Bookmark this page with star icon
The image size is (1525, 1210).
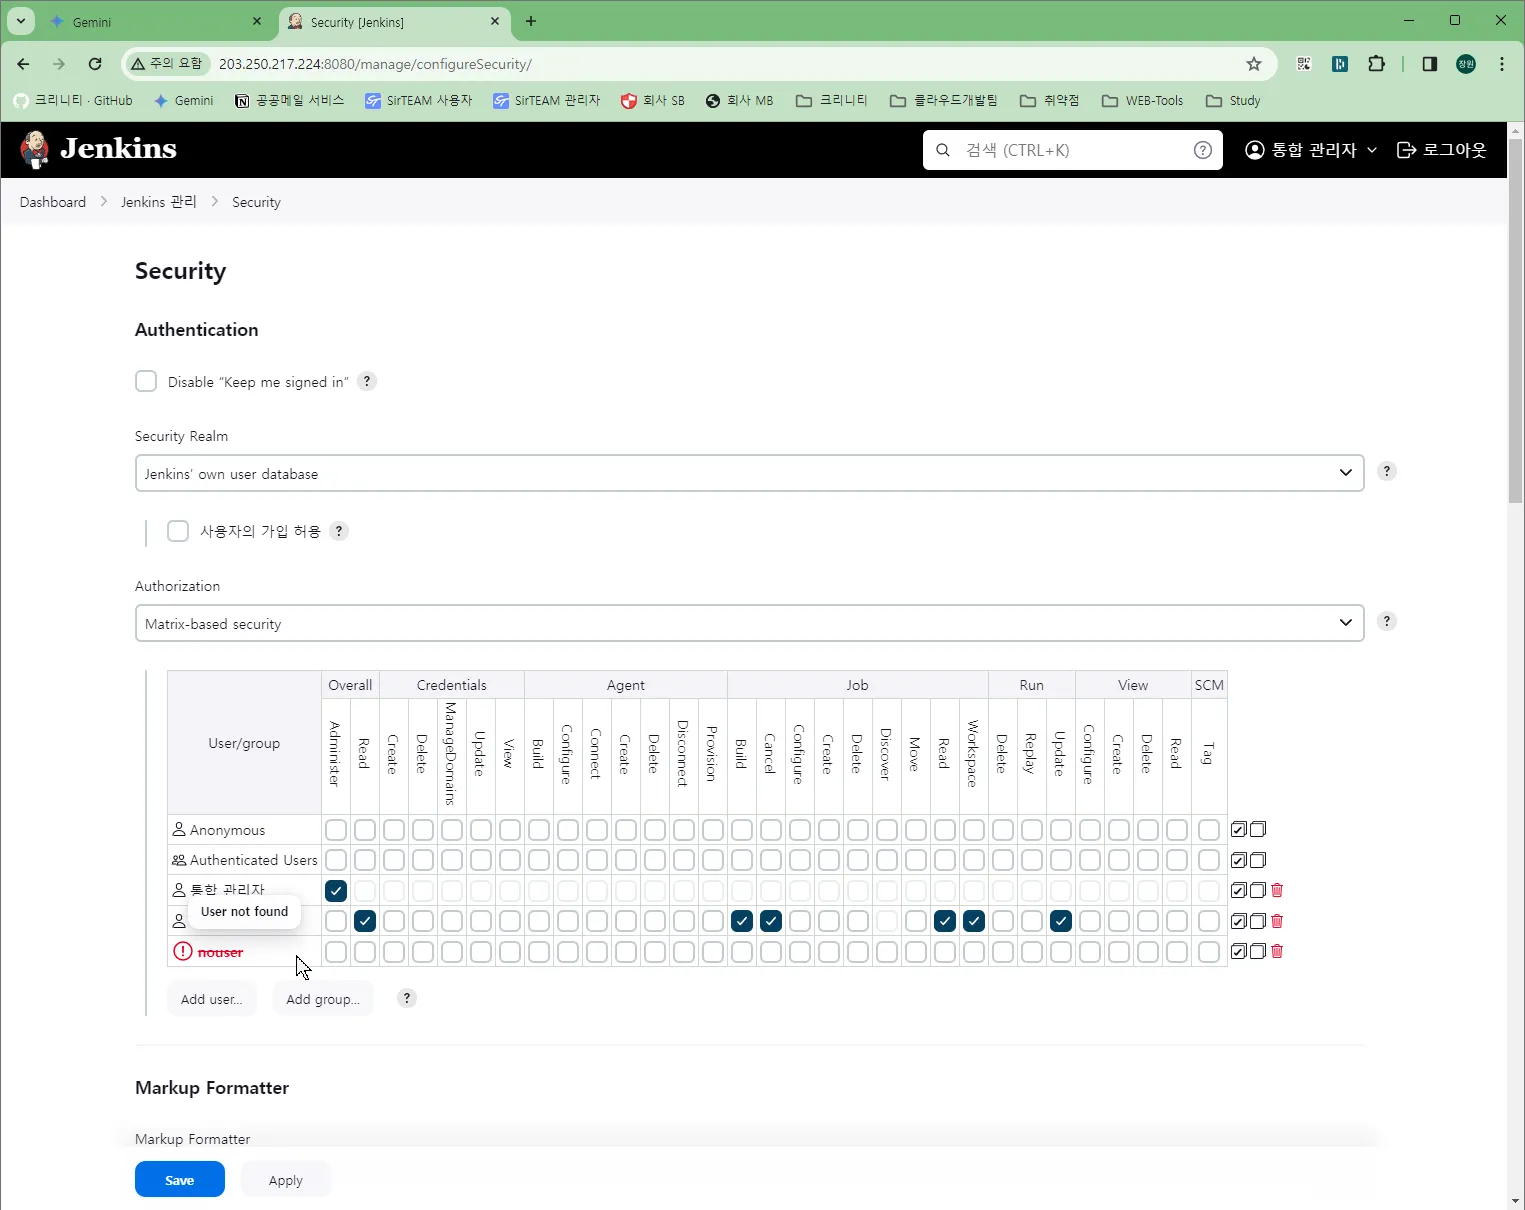coord(1254,64)
